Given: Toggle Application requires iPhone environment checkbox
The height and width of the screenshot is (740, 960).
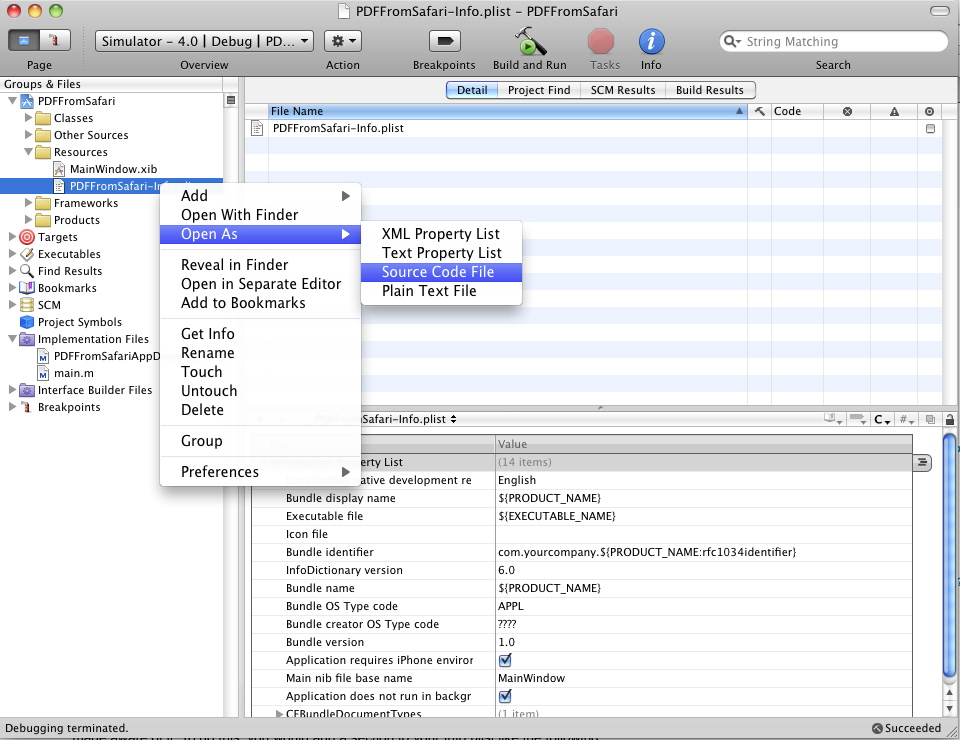Looking at the screenshot, I should [505, 660].
